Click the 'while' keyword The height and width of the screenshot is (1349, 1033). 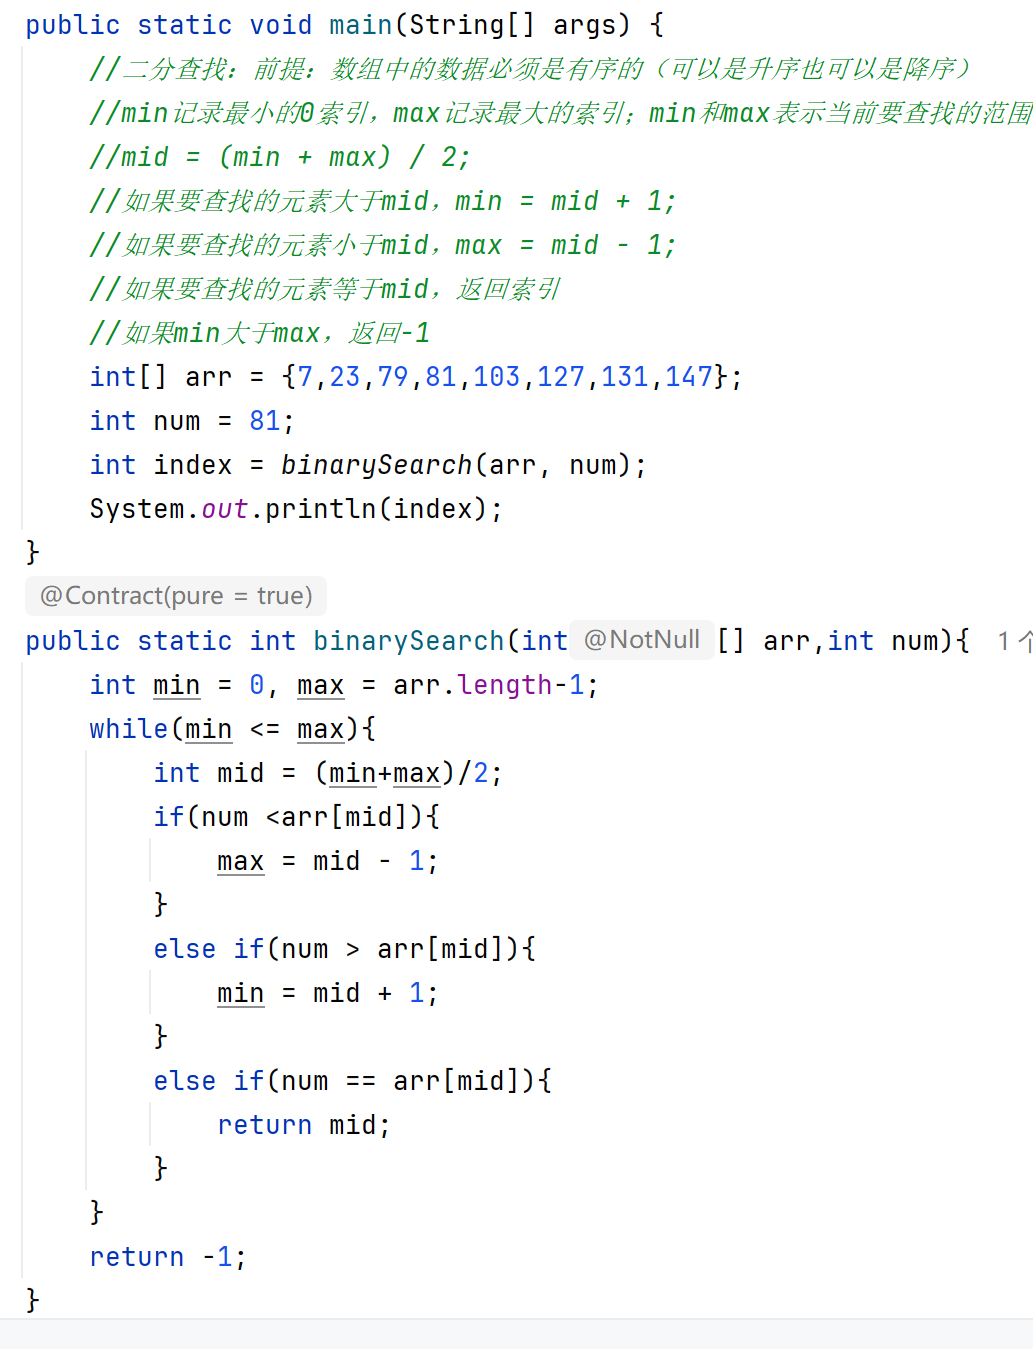[129, 729]
